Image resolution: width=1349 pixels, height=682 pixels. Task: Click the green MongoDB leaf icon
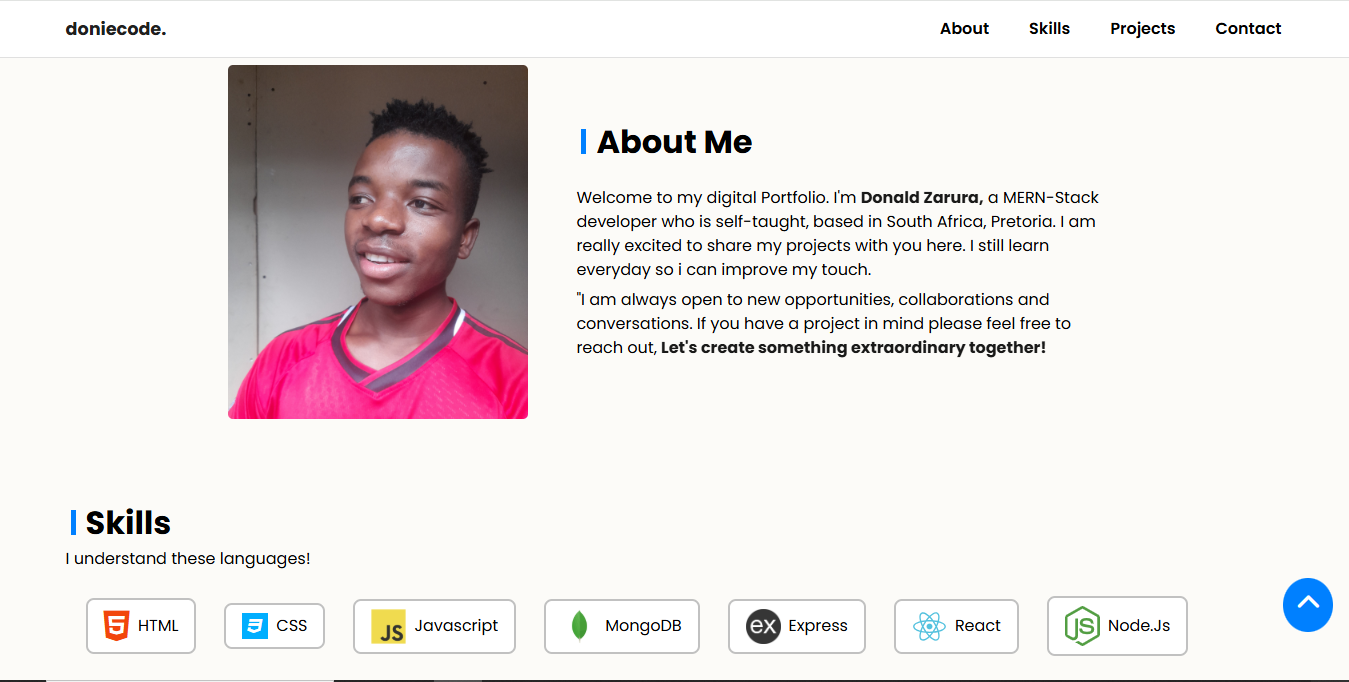click(578, 626)
